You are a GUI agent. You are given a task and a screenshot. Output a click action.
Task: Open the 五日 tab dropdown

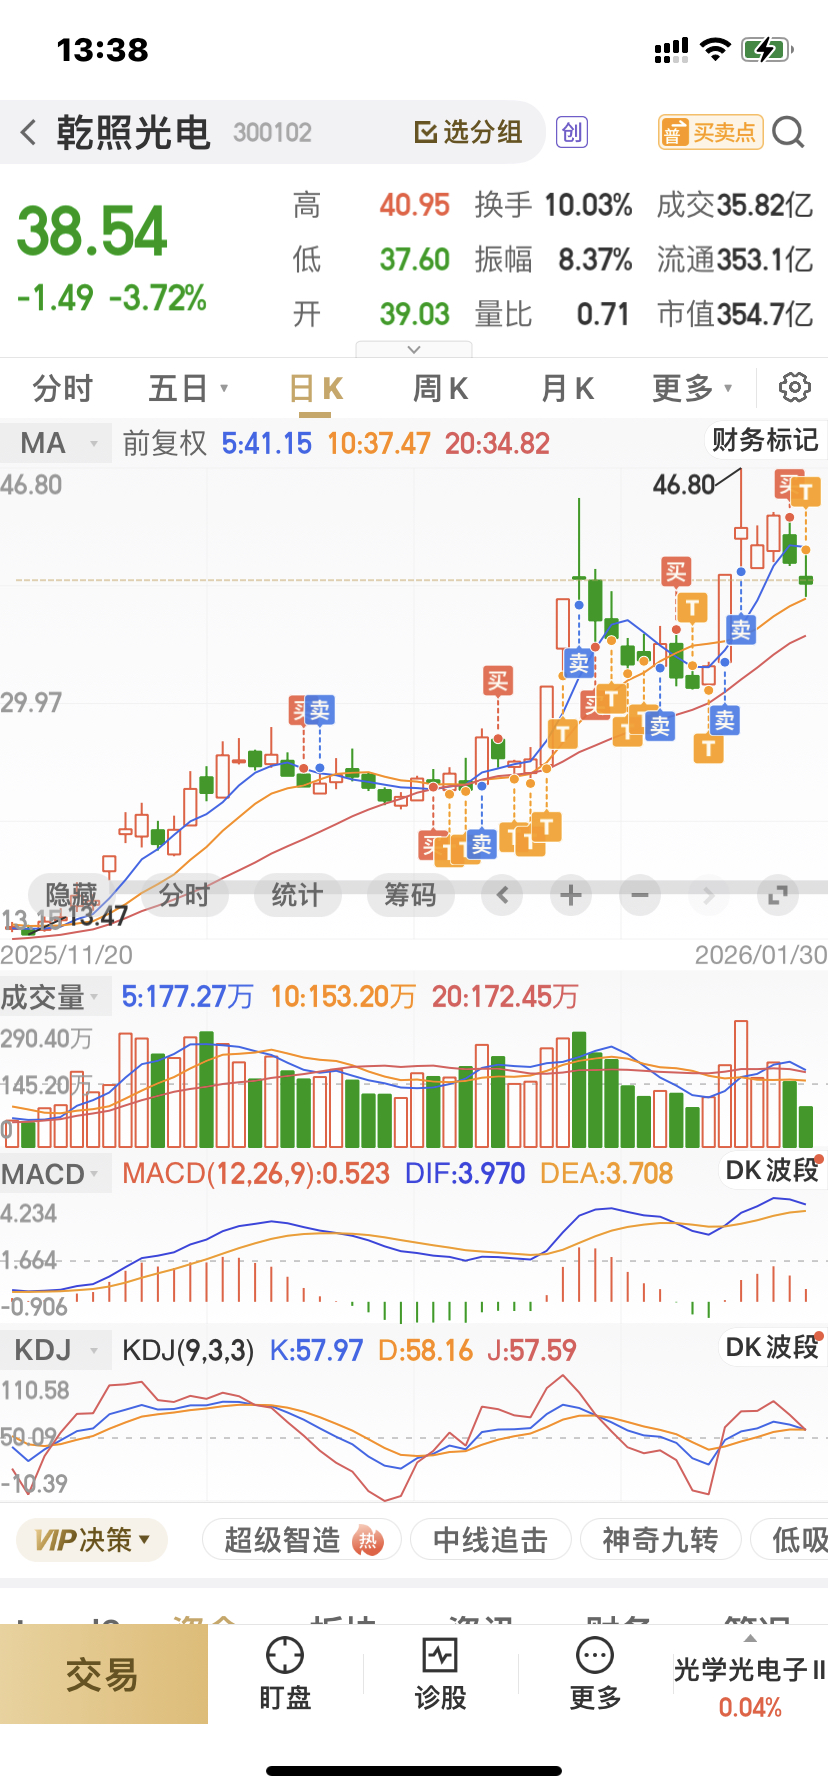[x=188, y=388]
